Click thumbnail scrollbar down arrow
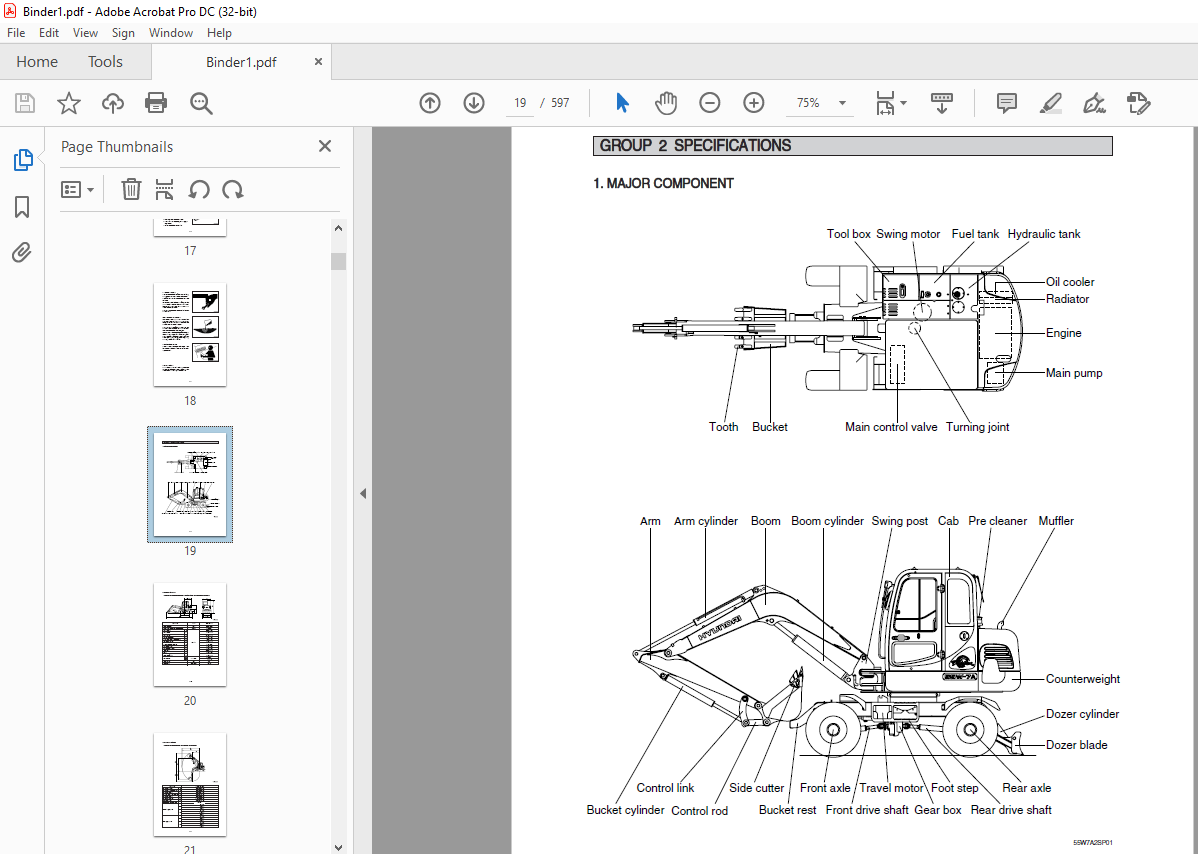 338,846
